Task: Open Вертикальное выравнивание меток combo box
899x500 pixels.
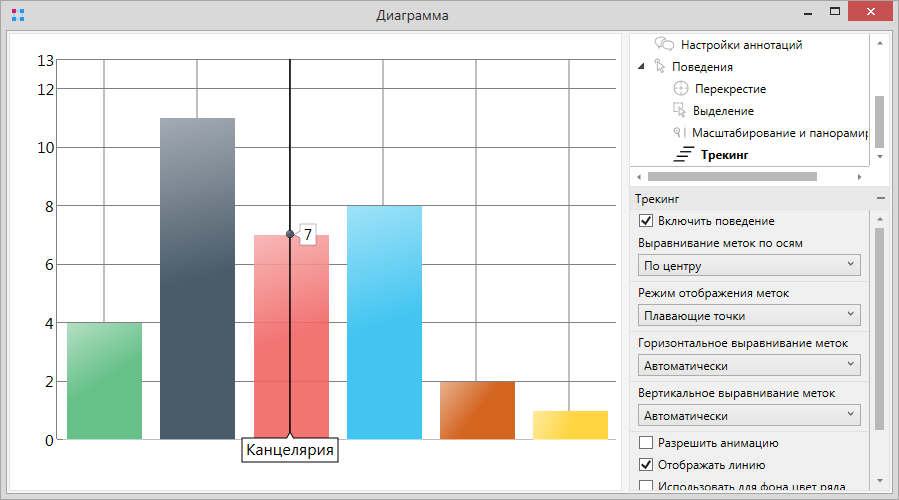Action: coord(749,415)
